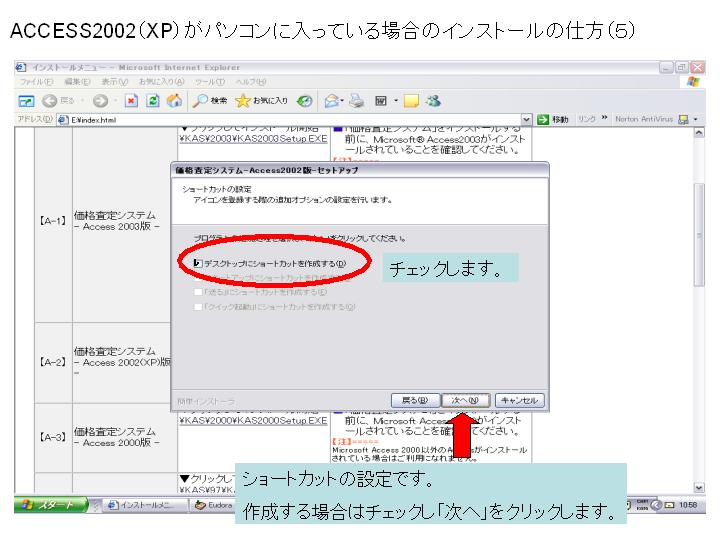Screen dimensions: 720x540
Task: Open the お気に入り(A) menu
Action: click(x=161, y=82)
